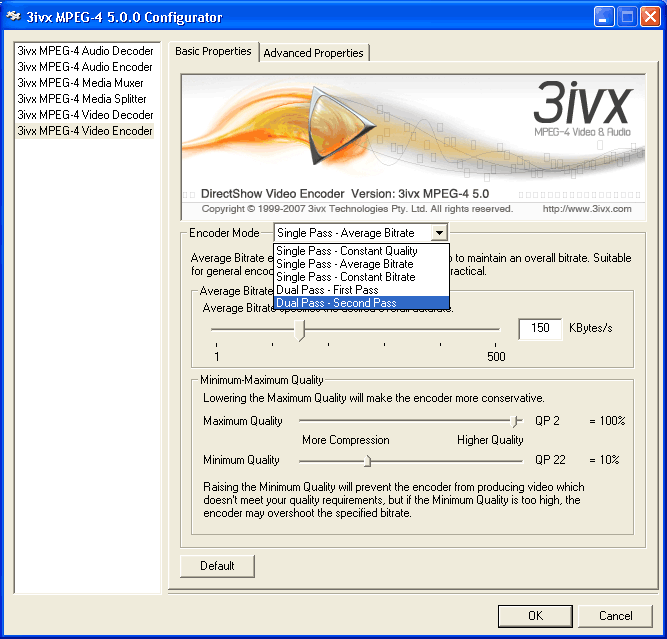This screenshot has width=667, height=639.
Task: Open the http://www.3ivx.com link
Action: 587,209
